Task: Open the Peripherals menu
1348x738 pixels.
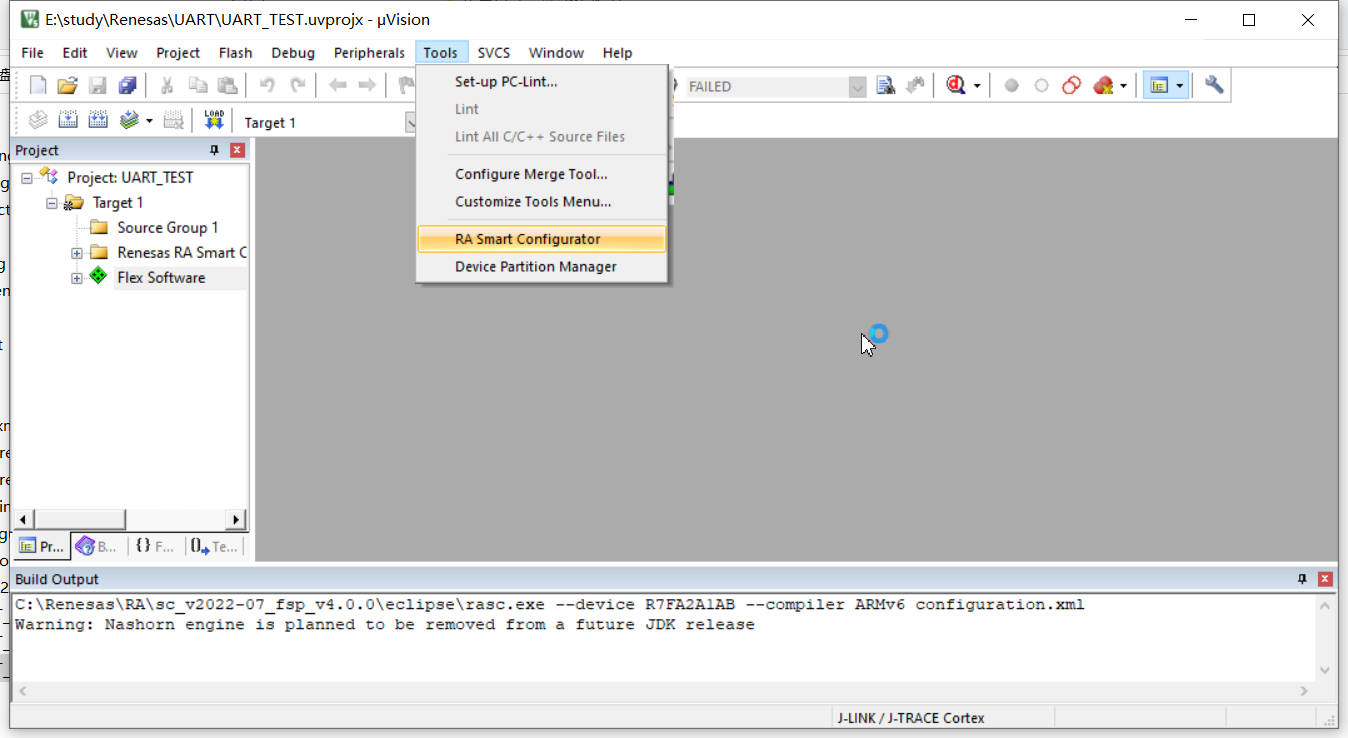Action: click(370, 53)
